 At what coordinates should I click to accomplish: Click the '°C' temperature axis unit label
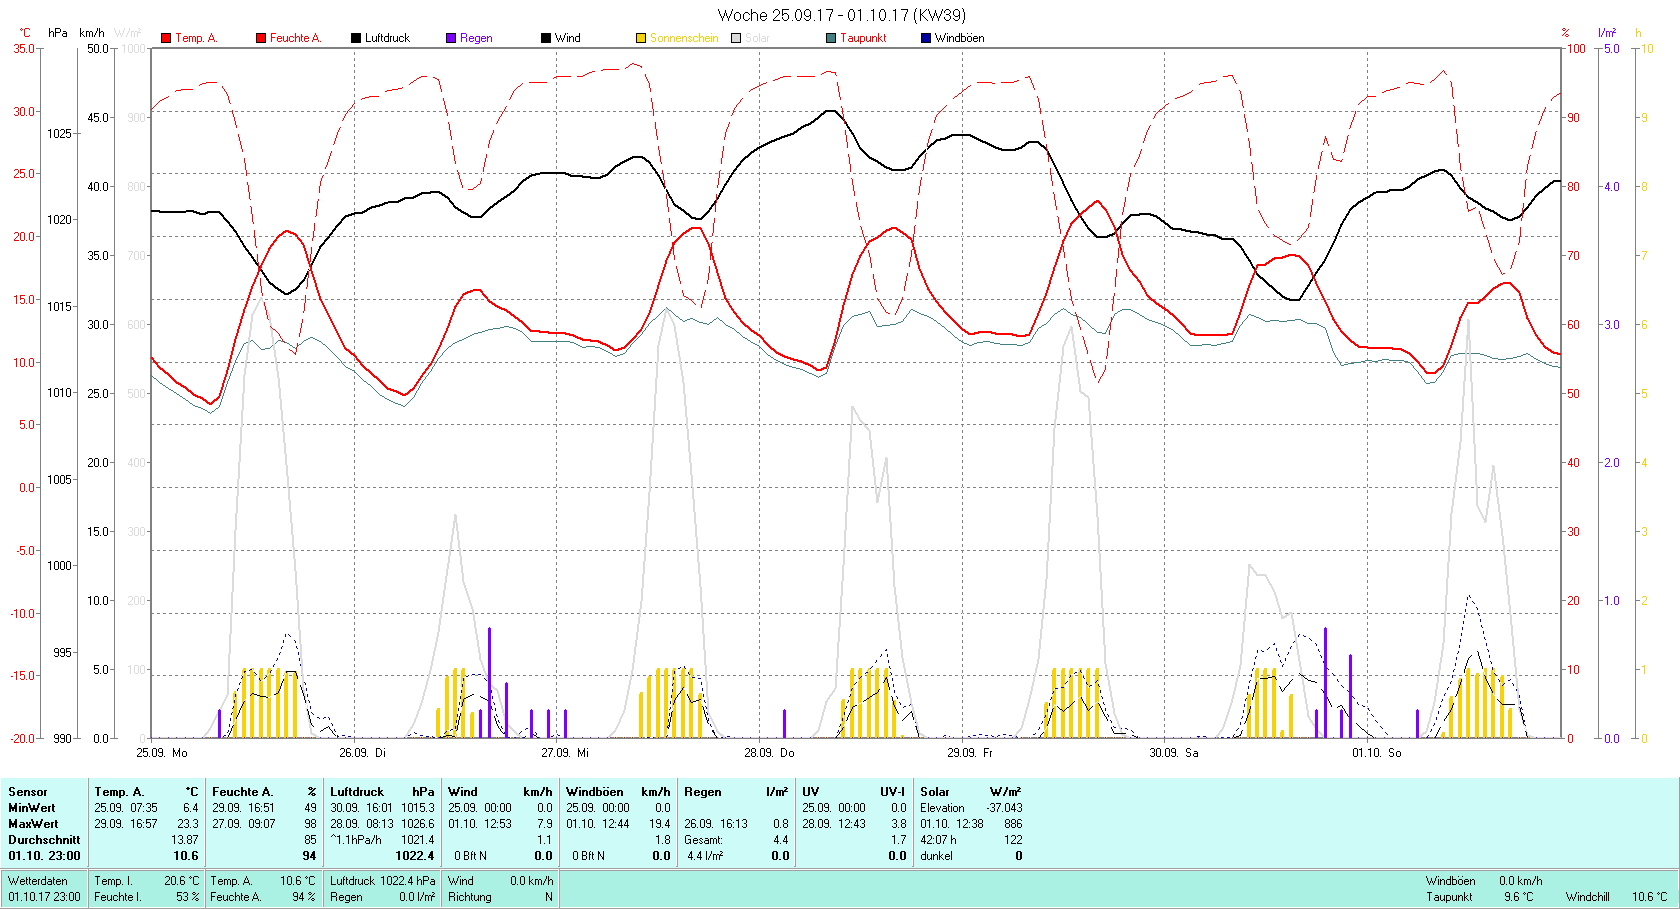pos(25,33)
